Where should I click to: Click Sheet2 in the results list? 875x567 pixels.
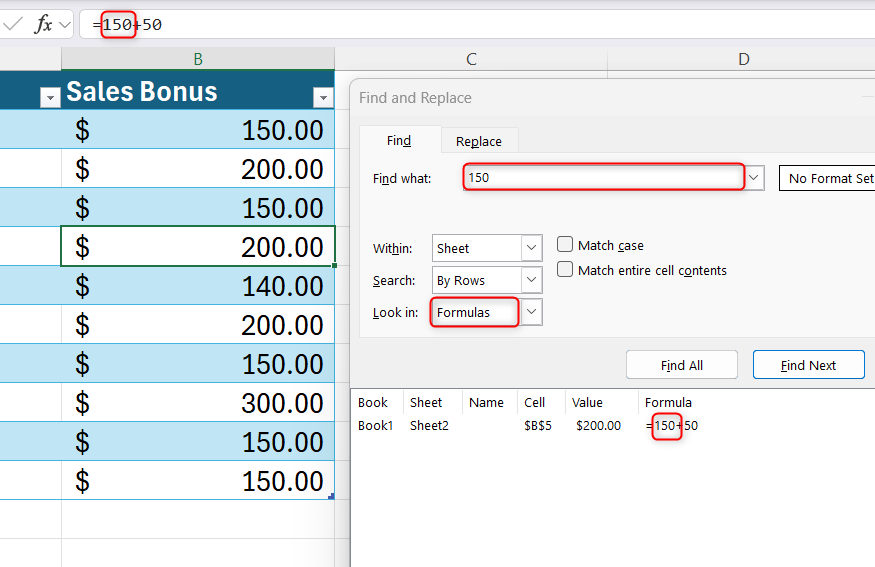pyautogui.click(x=429, y=425)
